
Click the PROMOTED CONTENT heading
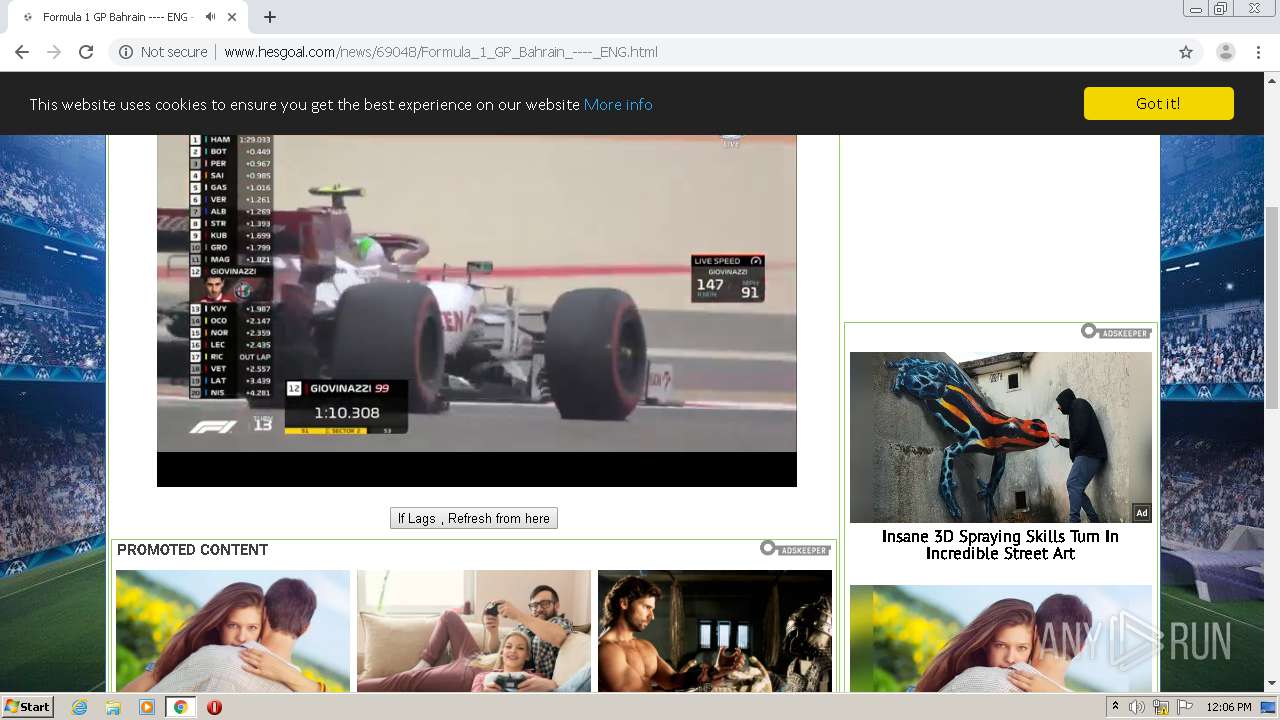tap(192, 550)
